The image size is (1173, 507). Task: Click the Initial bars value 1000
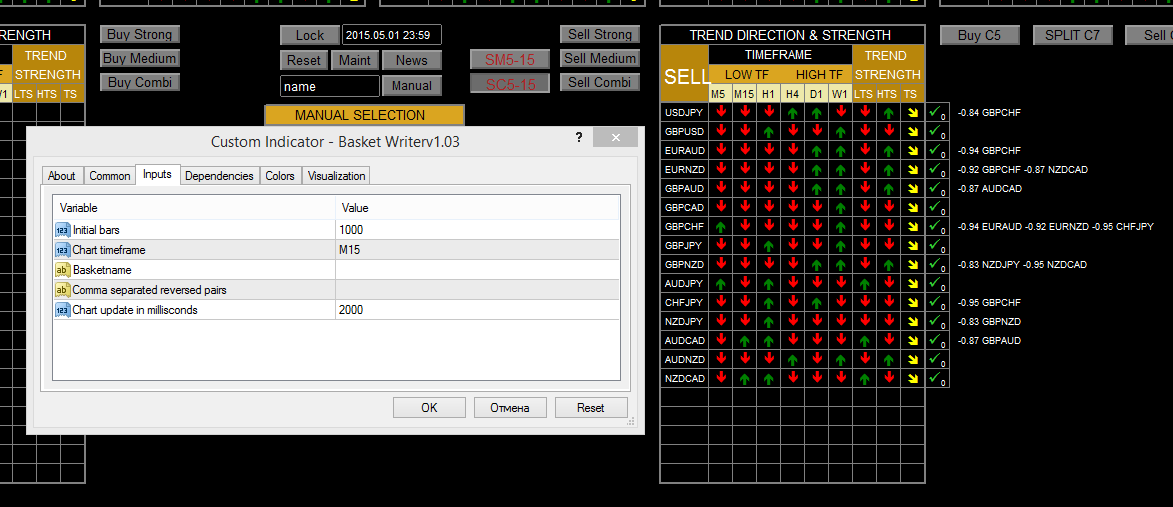click(x=477, y=230)
